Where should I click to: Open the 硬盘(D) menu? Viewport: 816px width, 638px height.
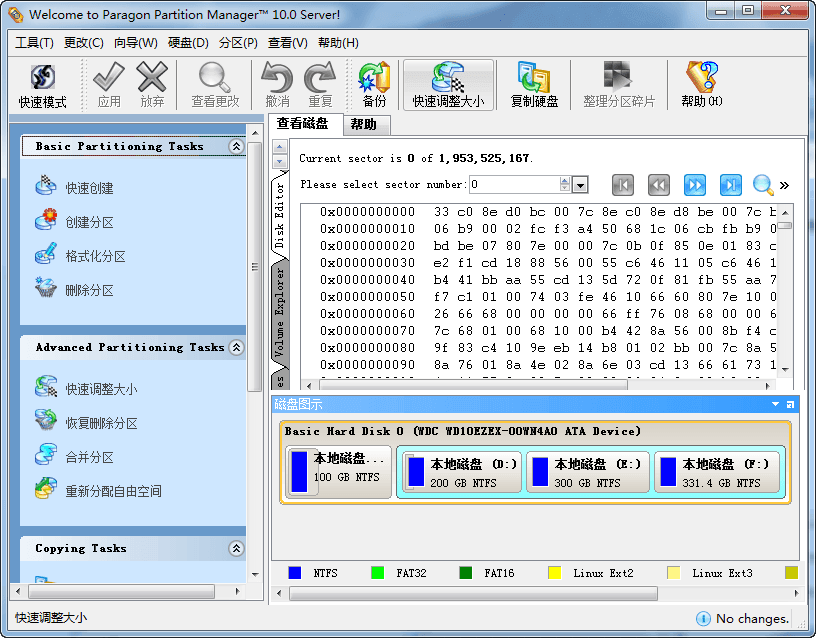tap(188, 43)
